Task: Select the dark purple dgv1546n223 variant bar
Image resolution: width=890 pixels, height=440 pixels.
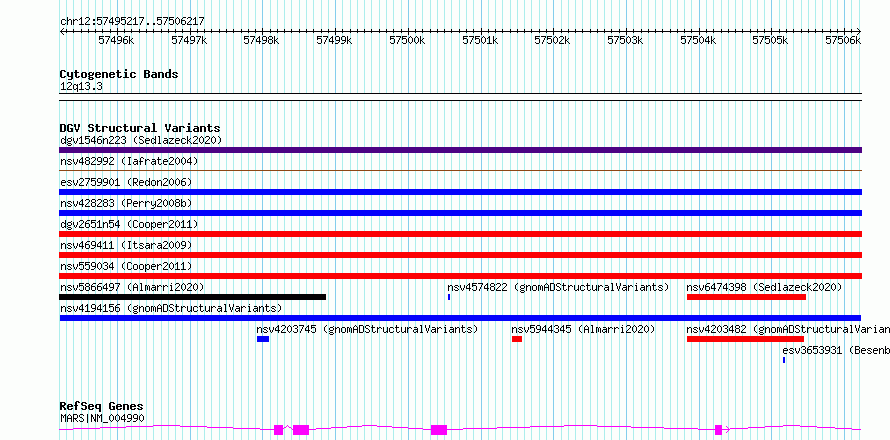Action: (x=460, y=150)
